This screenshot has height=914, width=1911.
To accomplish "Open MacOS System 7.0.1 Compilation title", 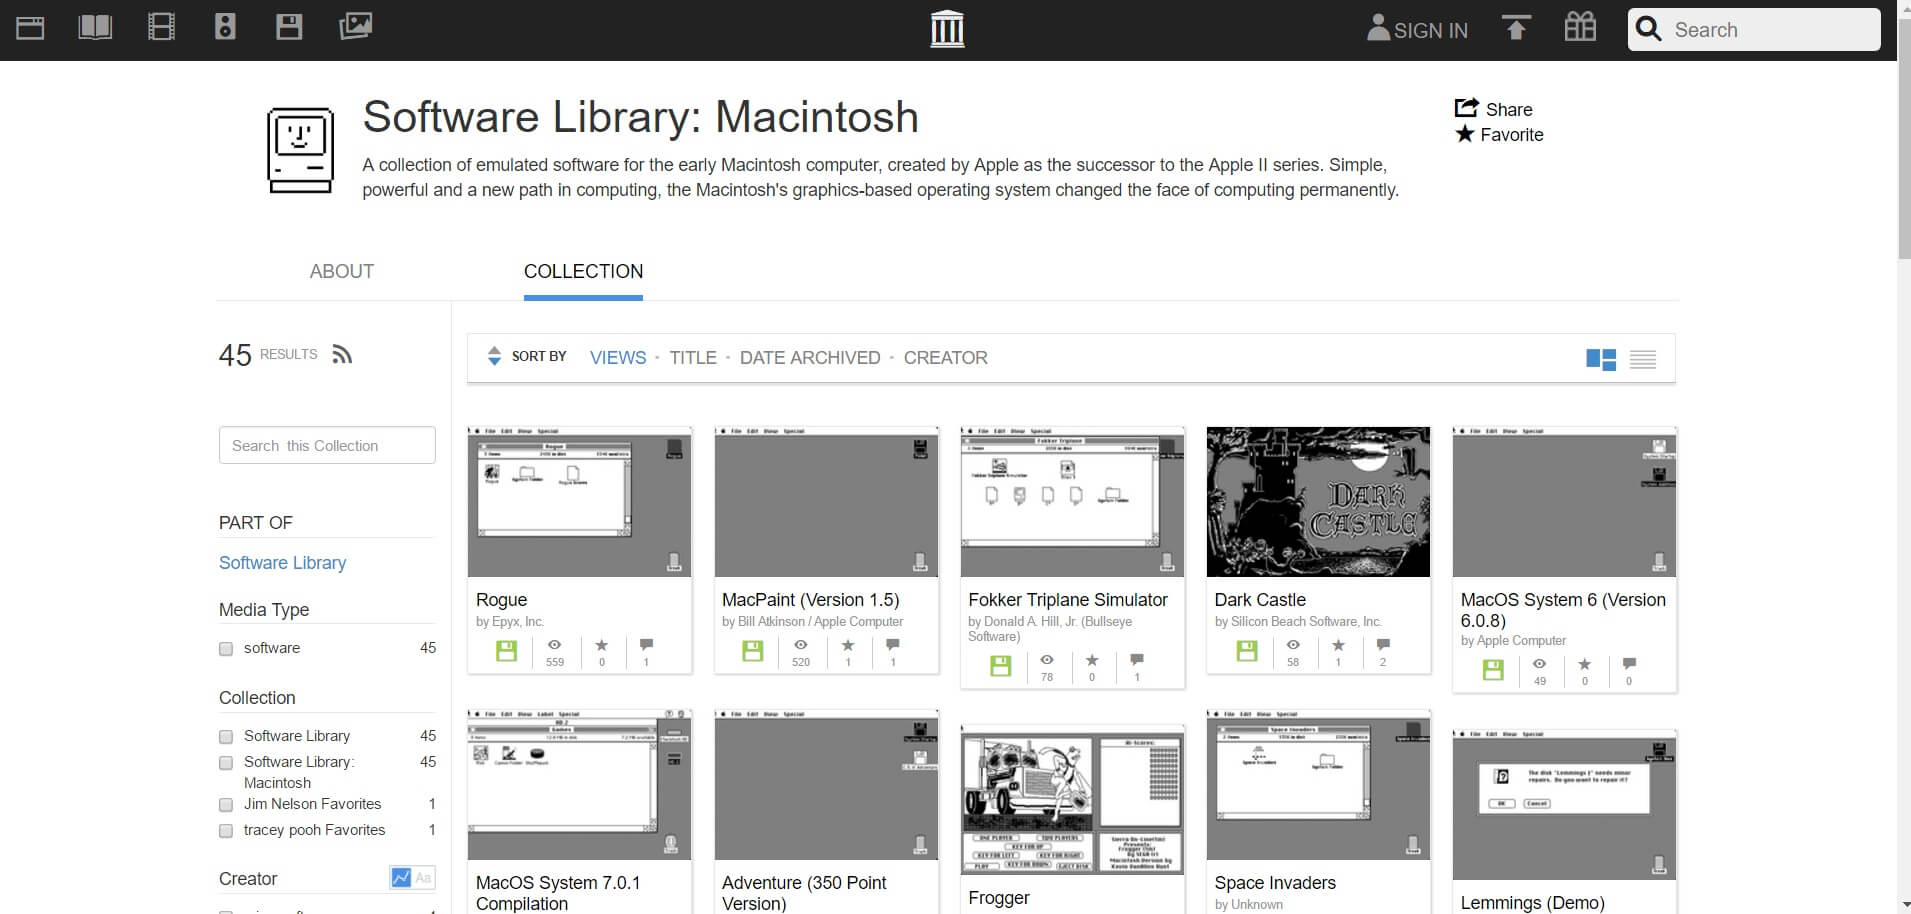I will pos(558,893).
